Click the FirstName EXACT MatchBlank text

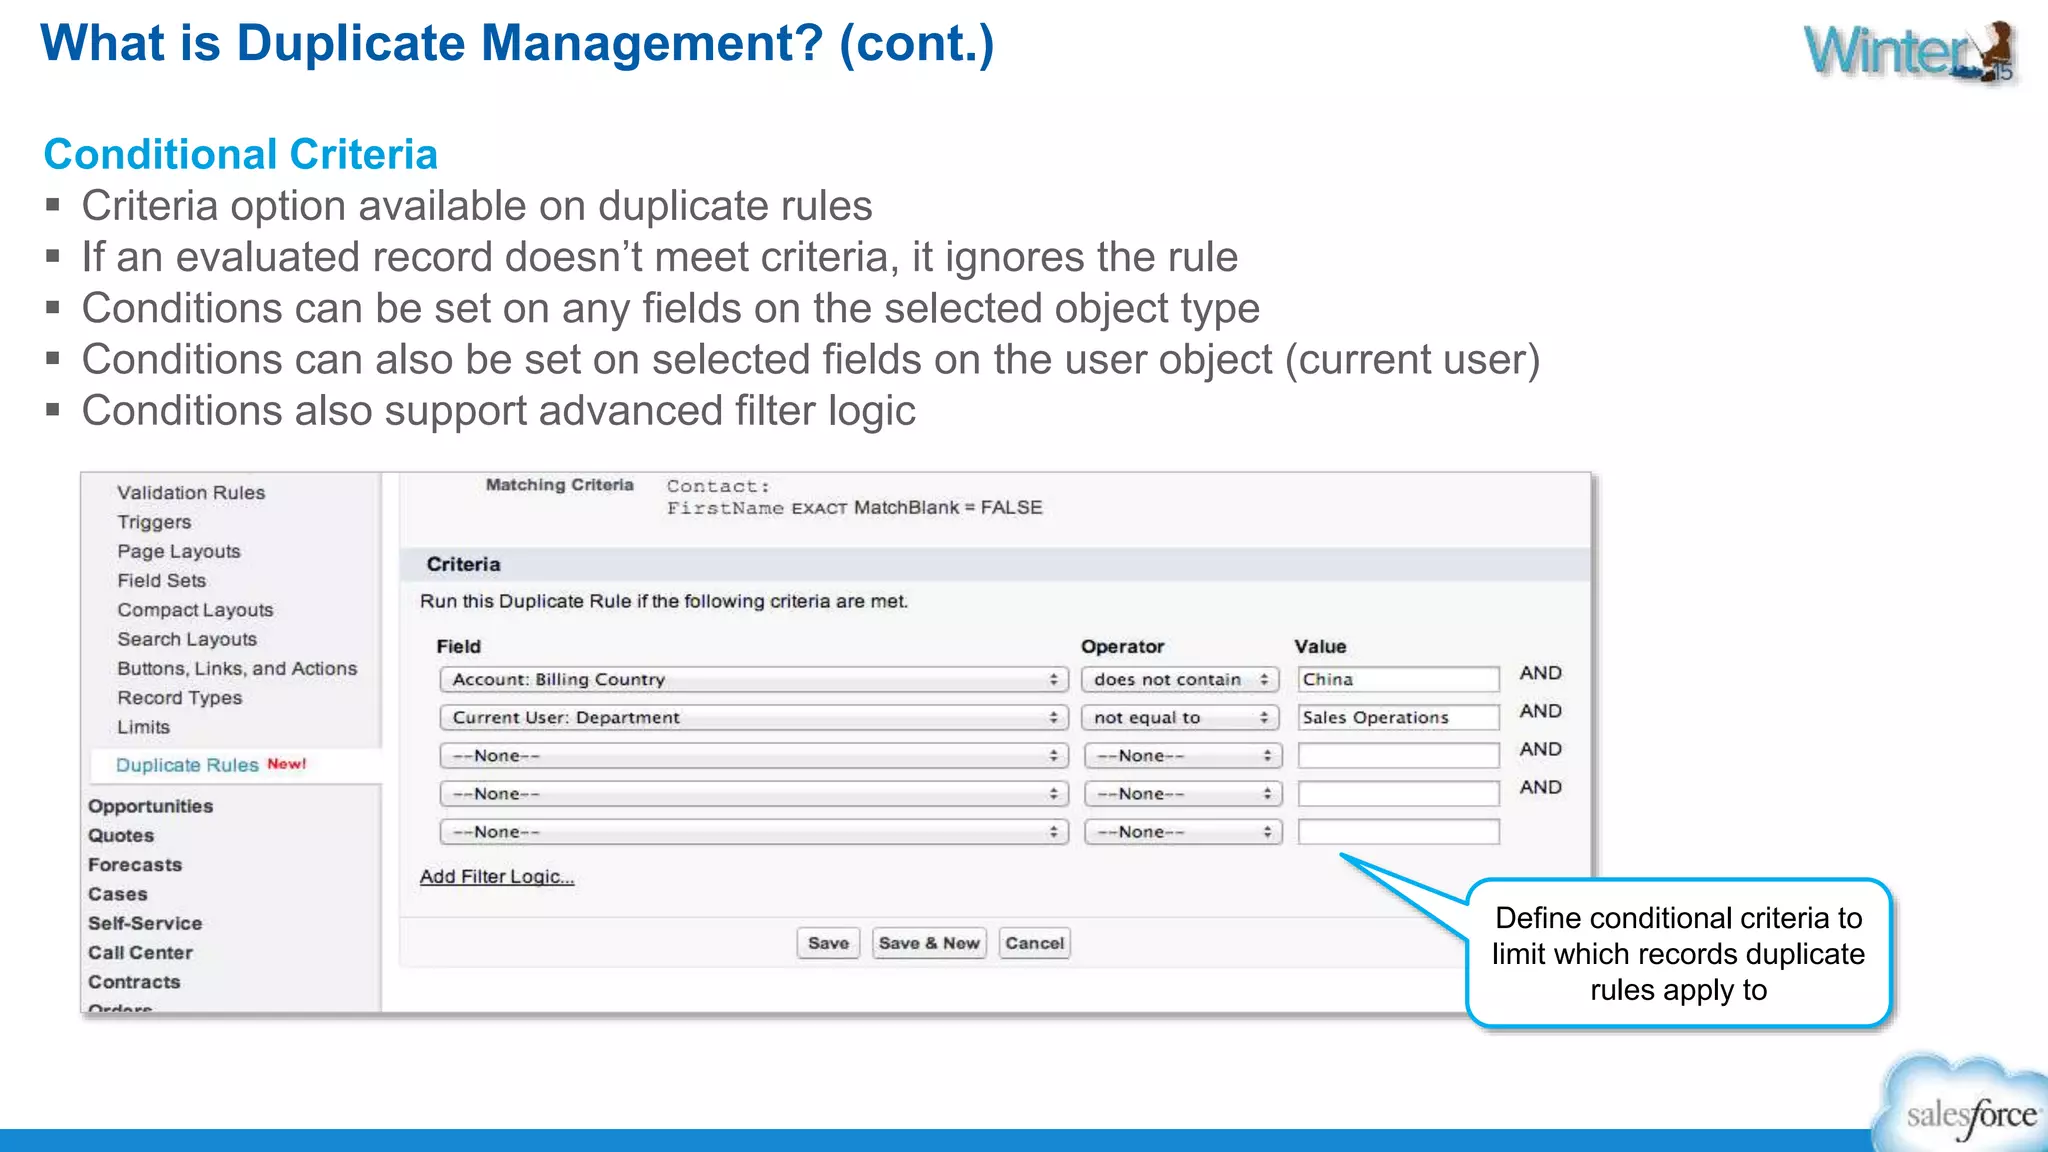click(x=855, y=508)
